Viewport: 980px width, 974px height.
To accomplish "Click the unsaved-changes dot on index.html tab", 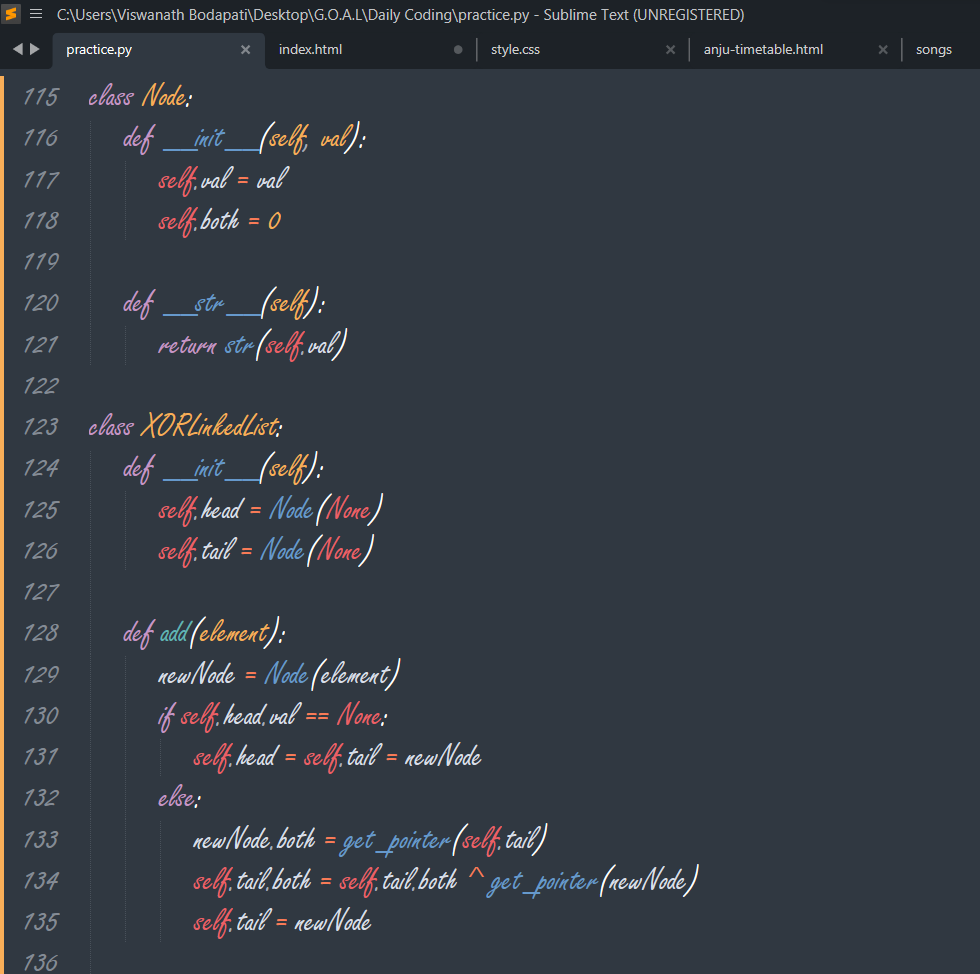I will 458,48.
